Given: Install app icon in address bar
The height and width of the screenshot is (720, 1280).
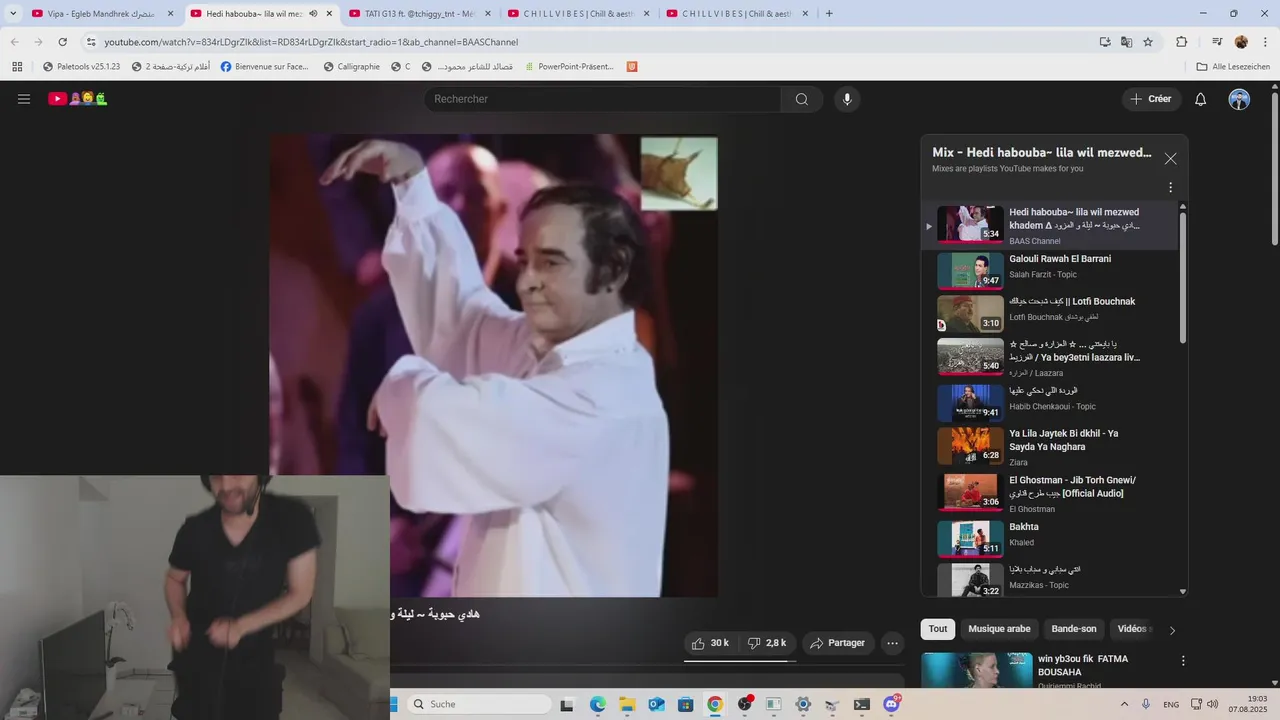Looking at the screenshot, I should point(1104,42).
